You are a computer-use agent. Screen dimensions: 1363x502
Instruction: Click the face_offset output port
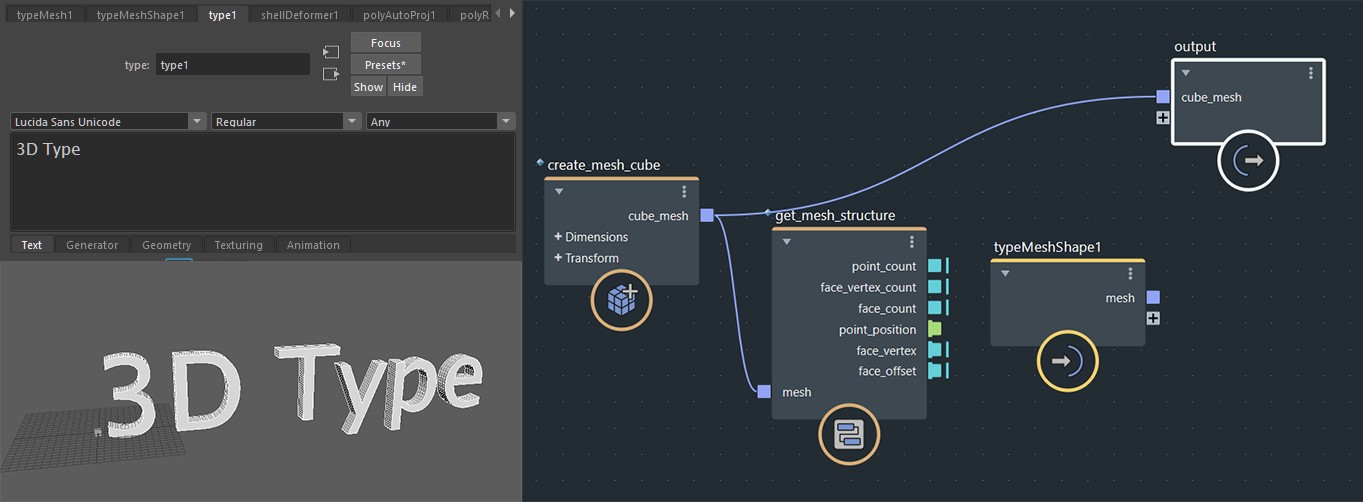935,371
